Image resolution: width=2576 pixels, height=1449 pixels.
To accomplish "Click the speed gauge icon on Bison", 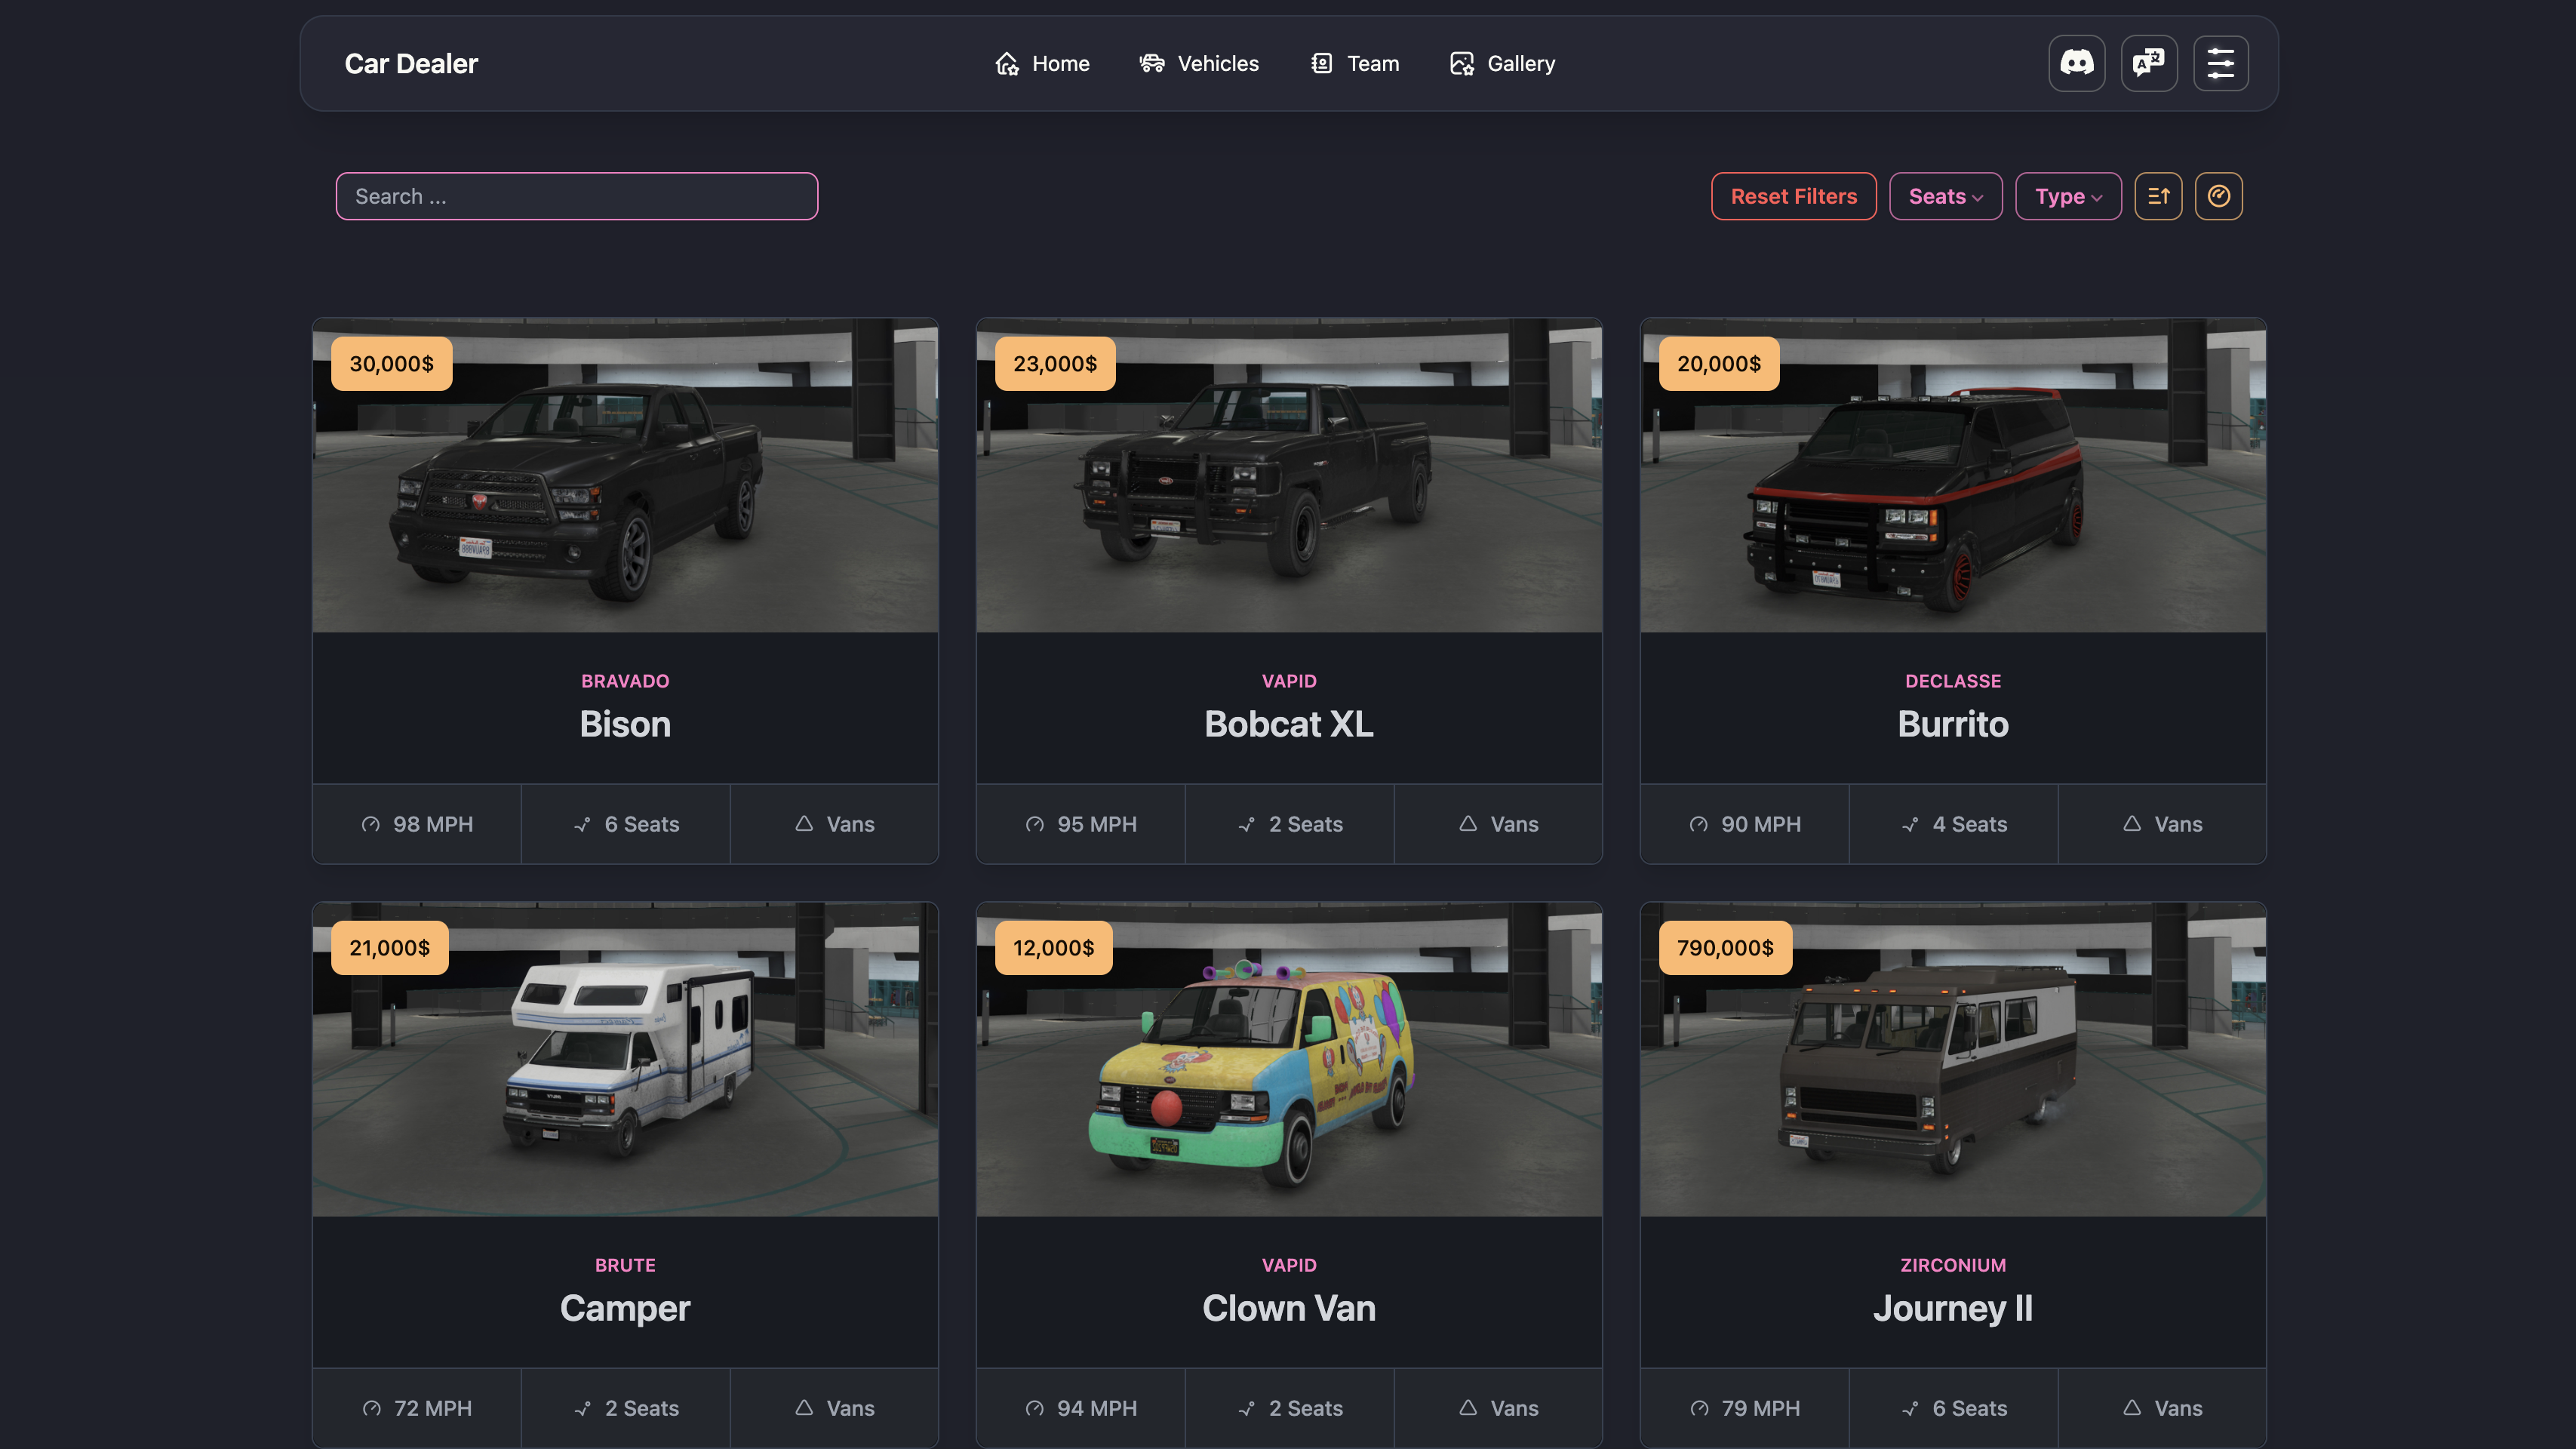I will (371, 824).
